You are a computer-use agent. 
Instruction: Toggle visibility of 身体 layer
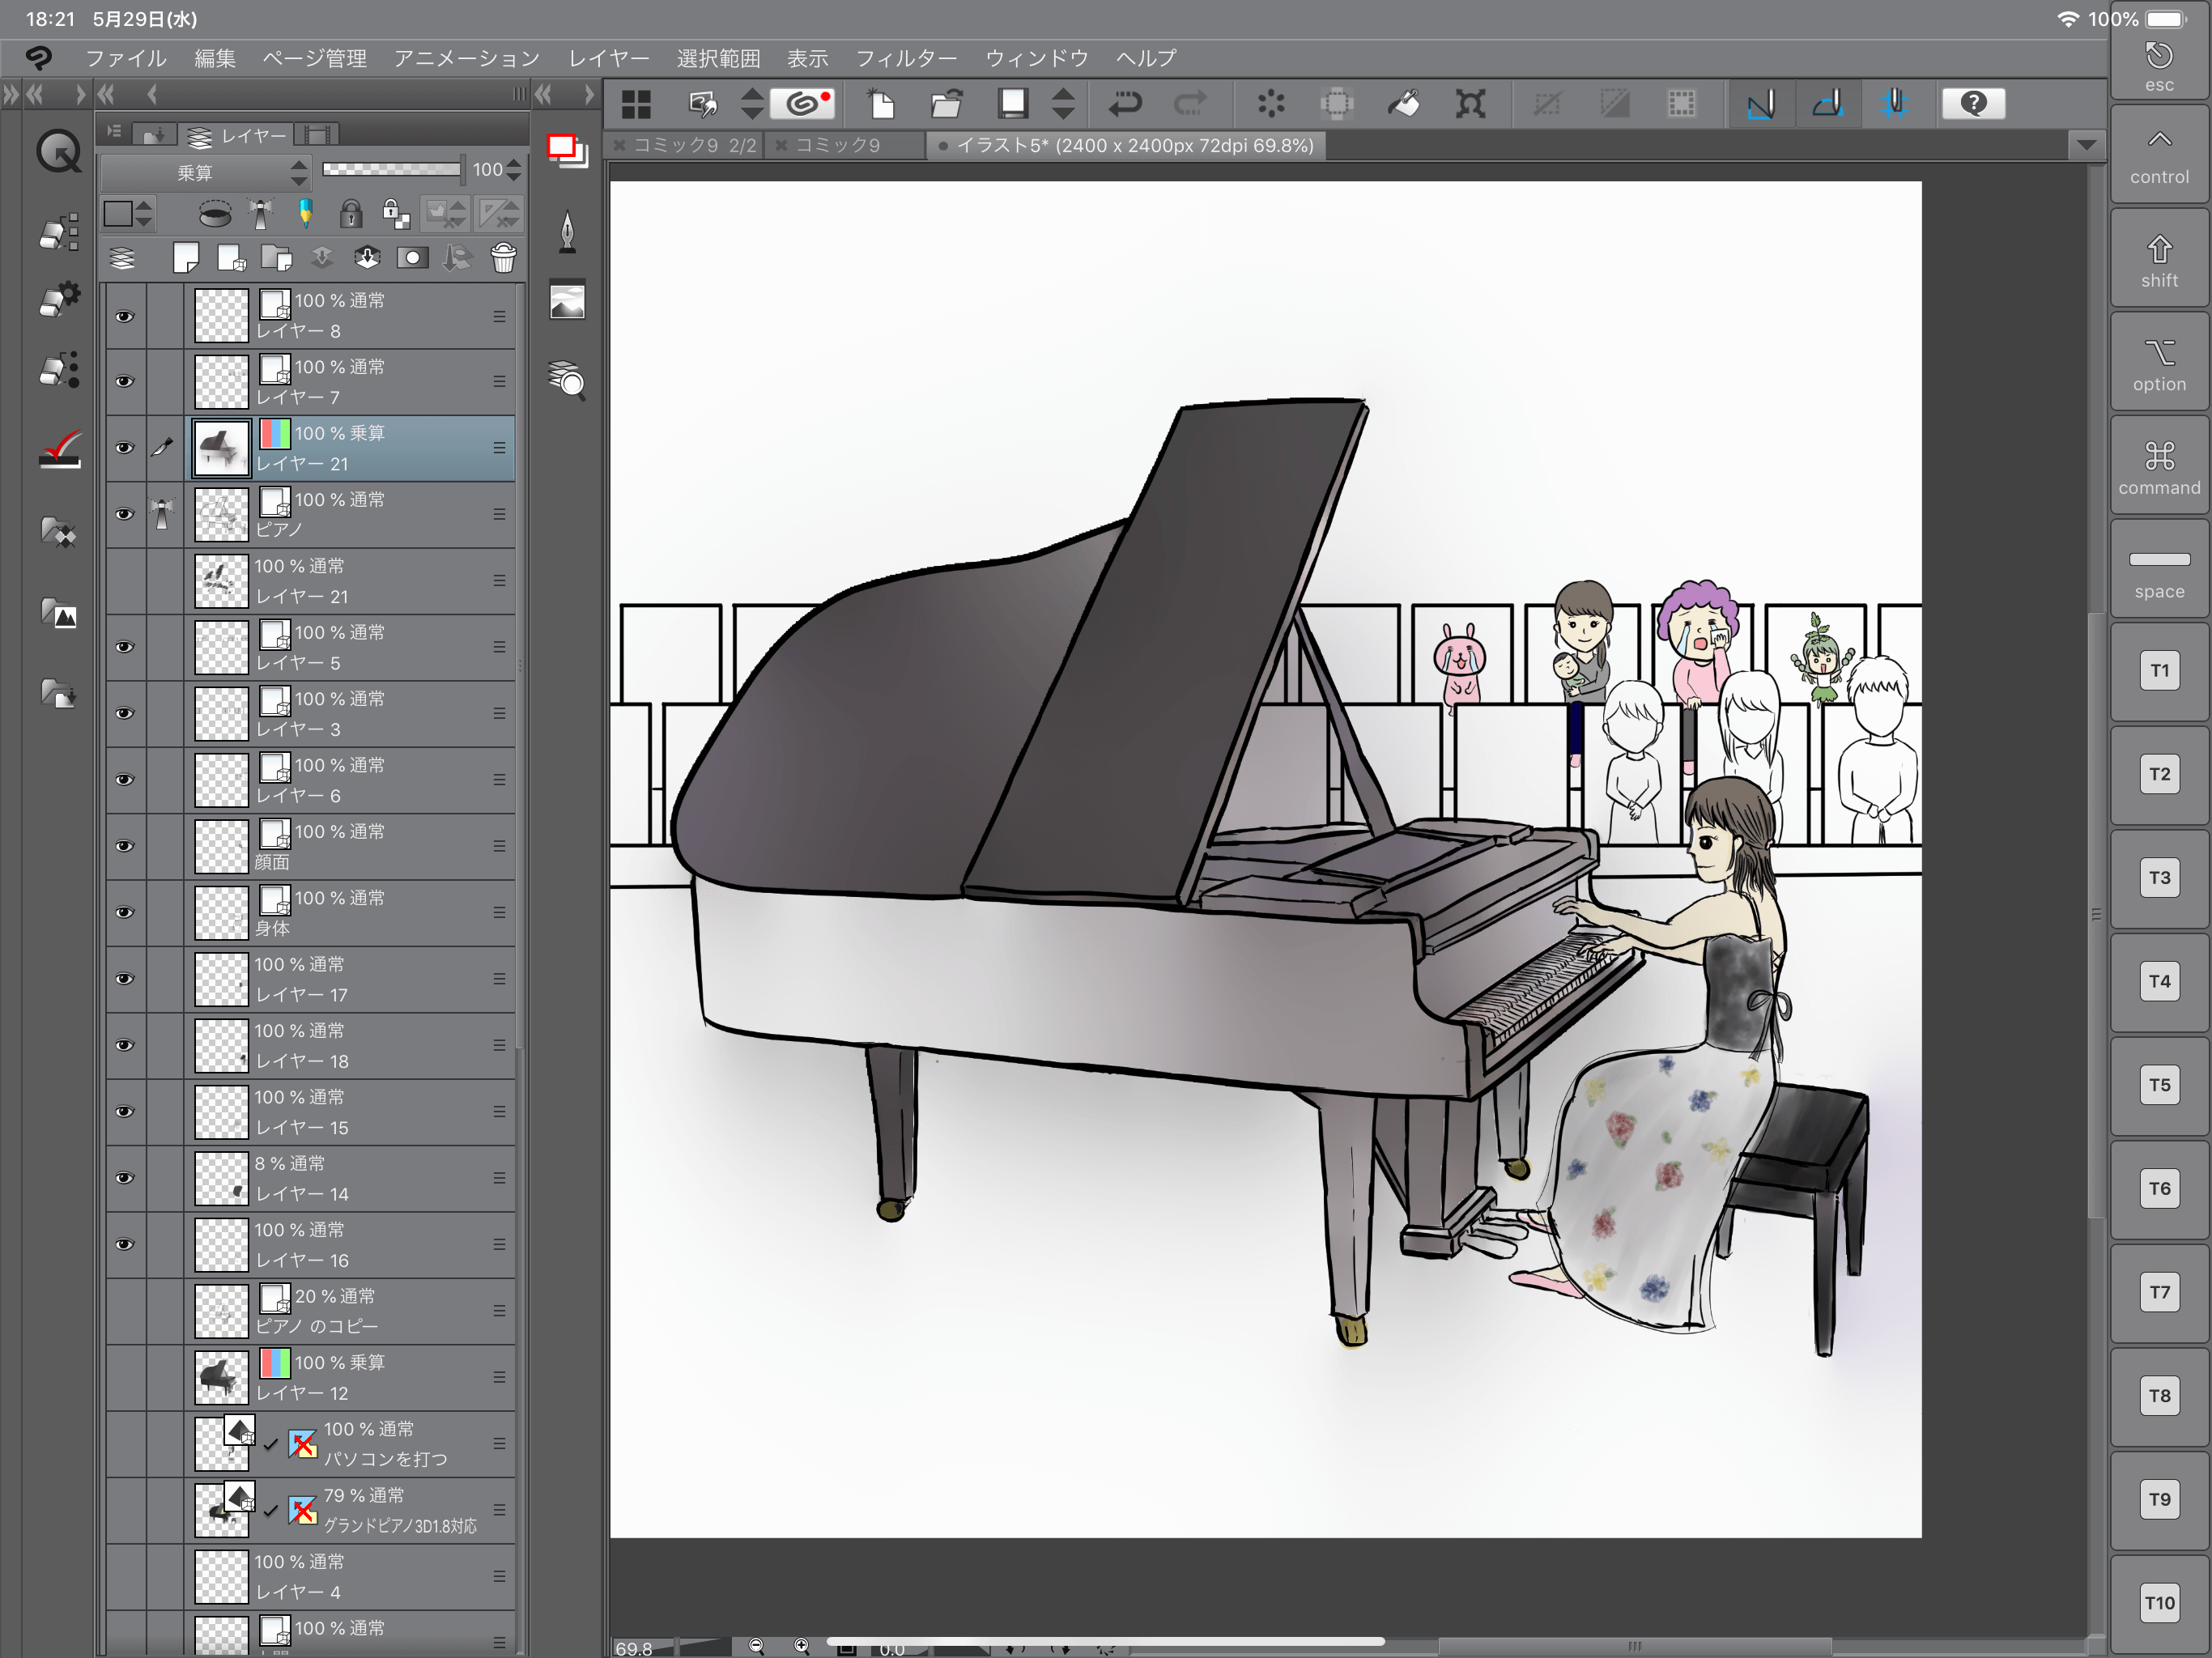click(x=124, y=908)
